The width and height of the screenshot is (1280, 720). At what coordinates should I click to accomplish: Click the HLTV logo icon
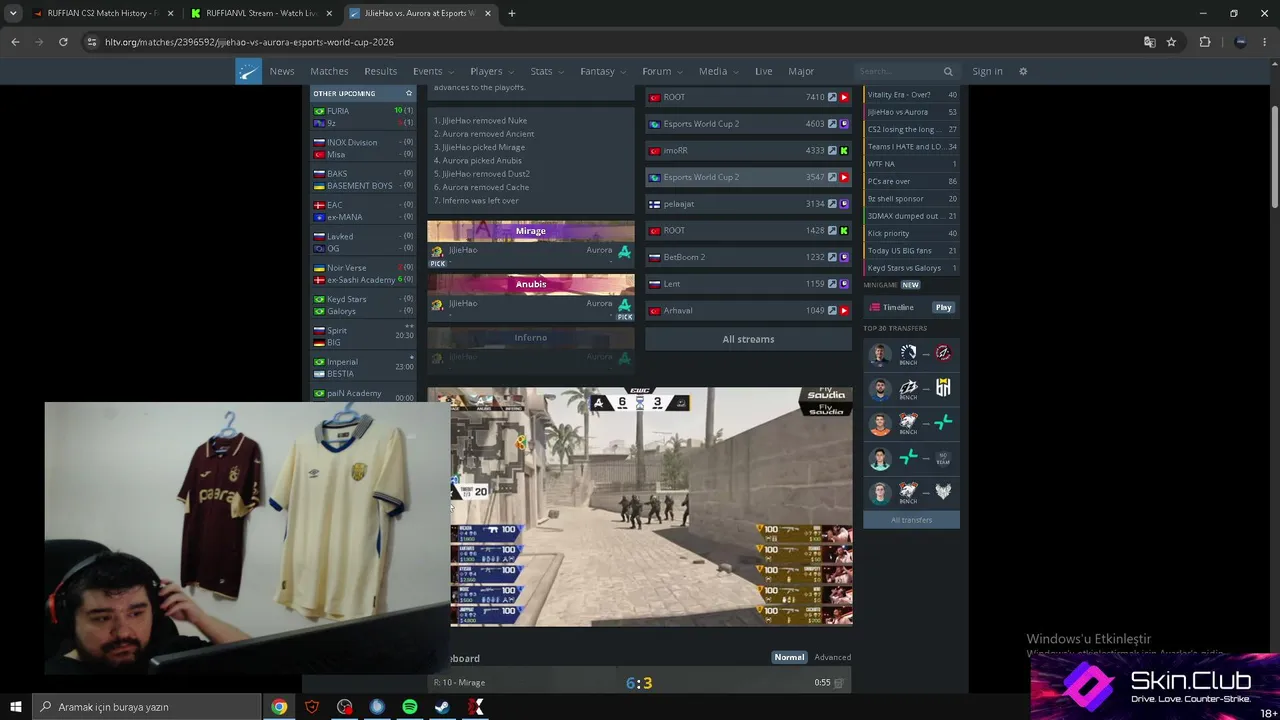[x=248, y=71]
